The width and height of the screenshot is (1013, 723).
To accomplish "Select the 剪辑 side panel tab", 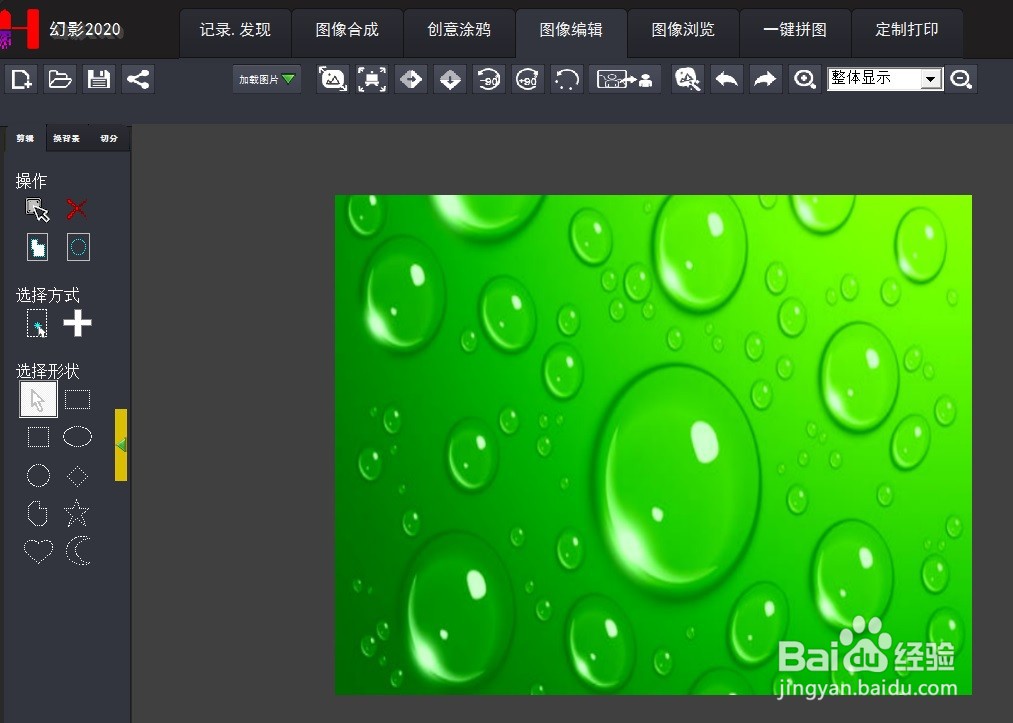I will coord(25,138).
